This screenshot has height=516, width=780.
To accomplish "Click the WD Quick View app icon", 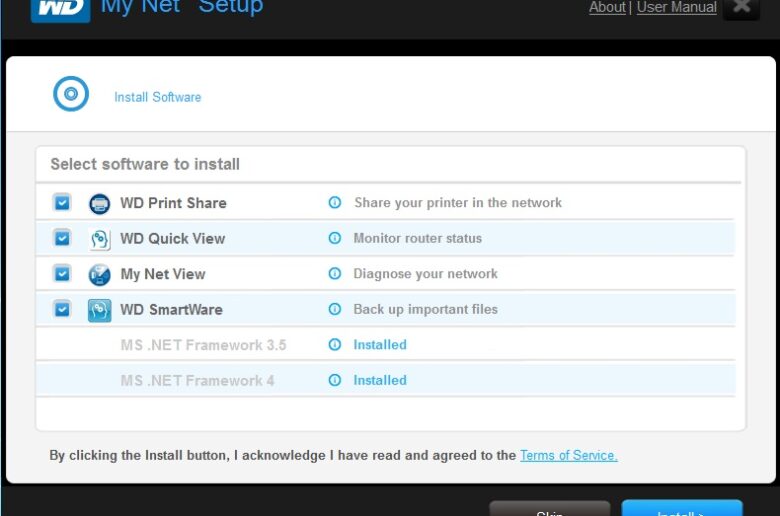I will pyautogui.click(x=99, y=239).
